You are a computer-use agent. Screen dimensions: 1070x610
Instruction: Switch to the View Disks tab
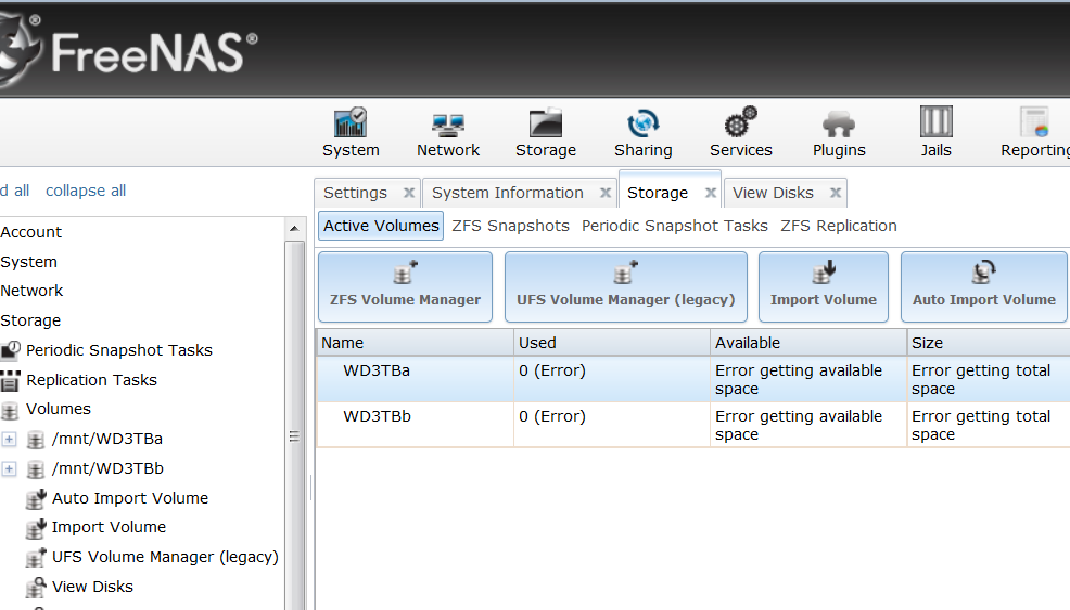tap(773, 193)
